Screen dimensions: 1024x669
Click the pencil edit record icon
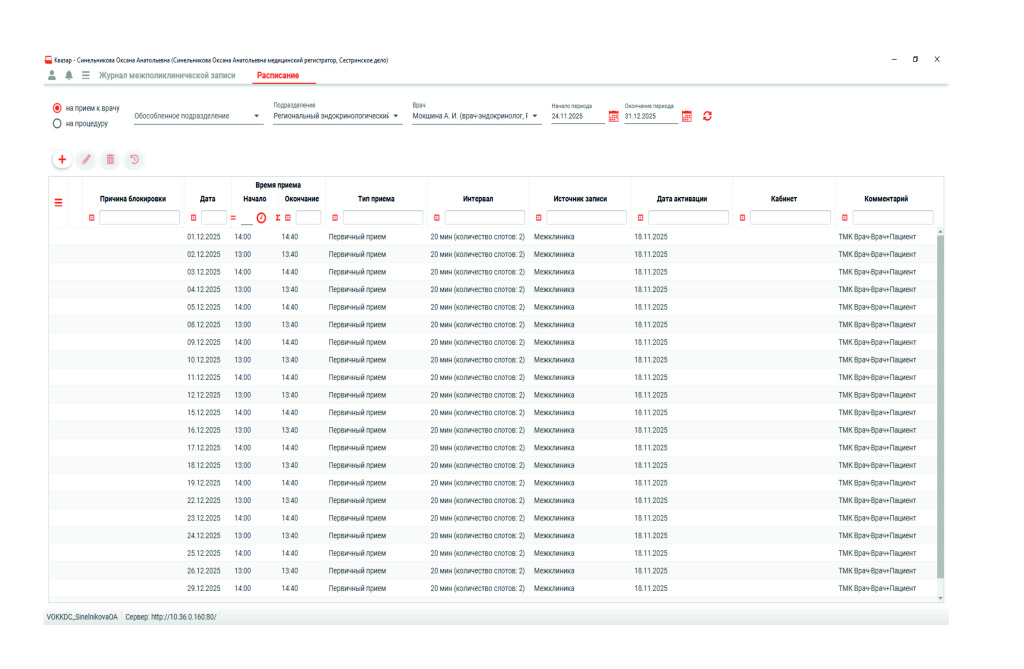point(86,159)
